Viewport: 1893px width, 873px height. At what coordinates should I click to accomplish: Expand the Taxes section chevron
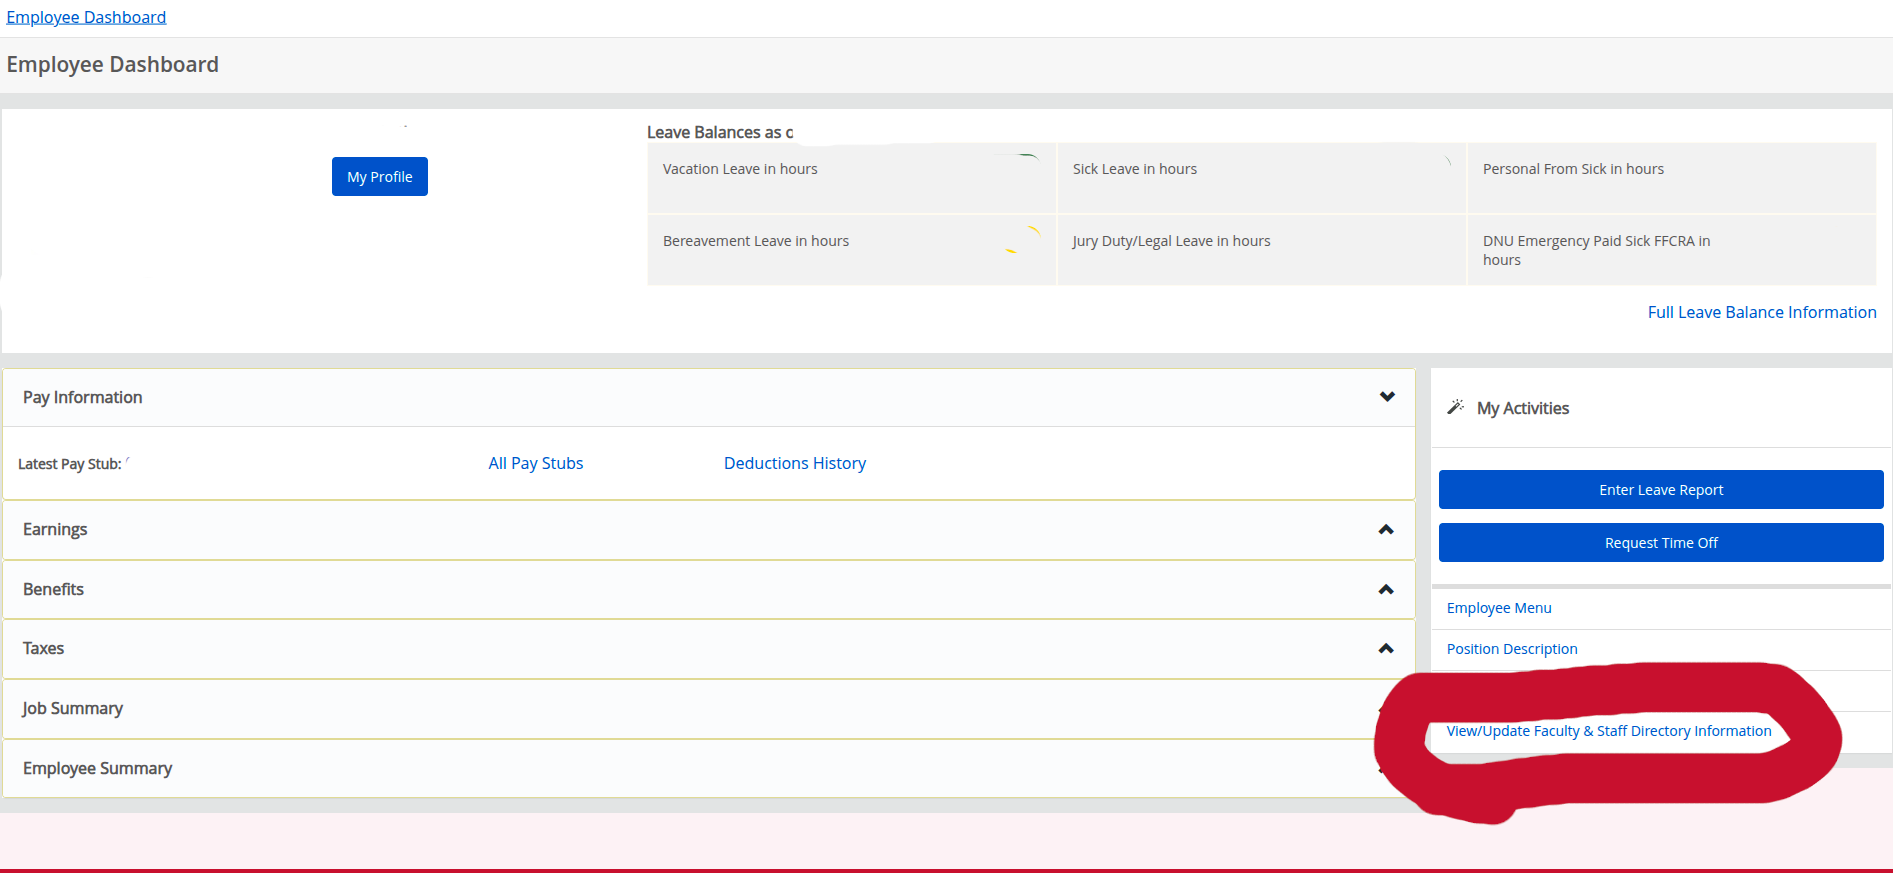pos(1385,649)
